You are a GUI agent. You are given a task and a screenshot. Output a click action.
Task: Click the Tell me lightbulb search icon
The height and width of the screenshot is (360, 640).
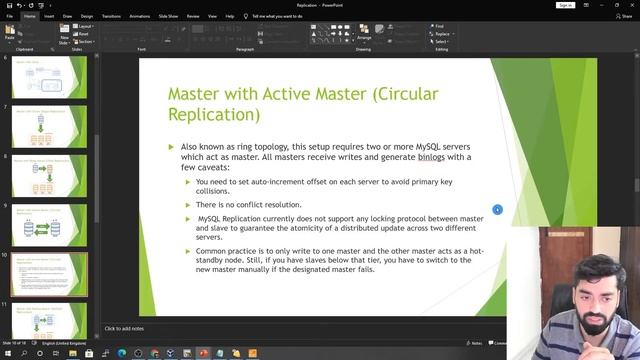[x=246, y=16]
